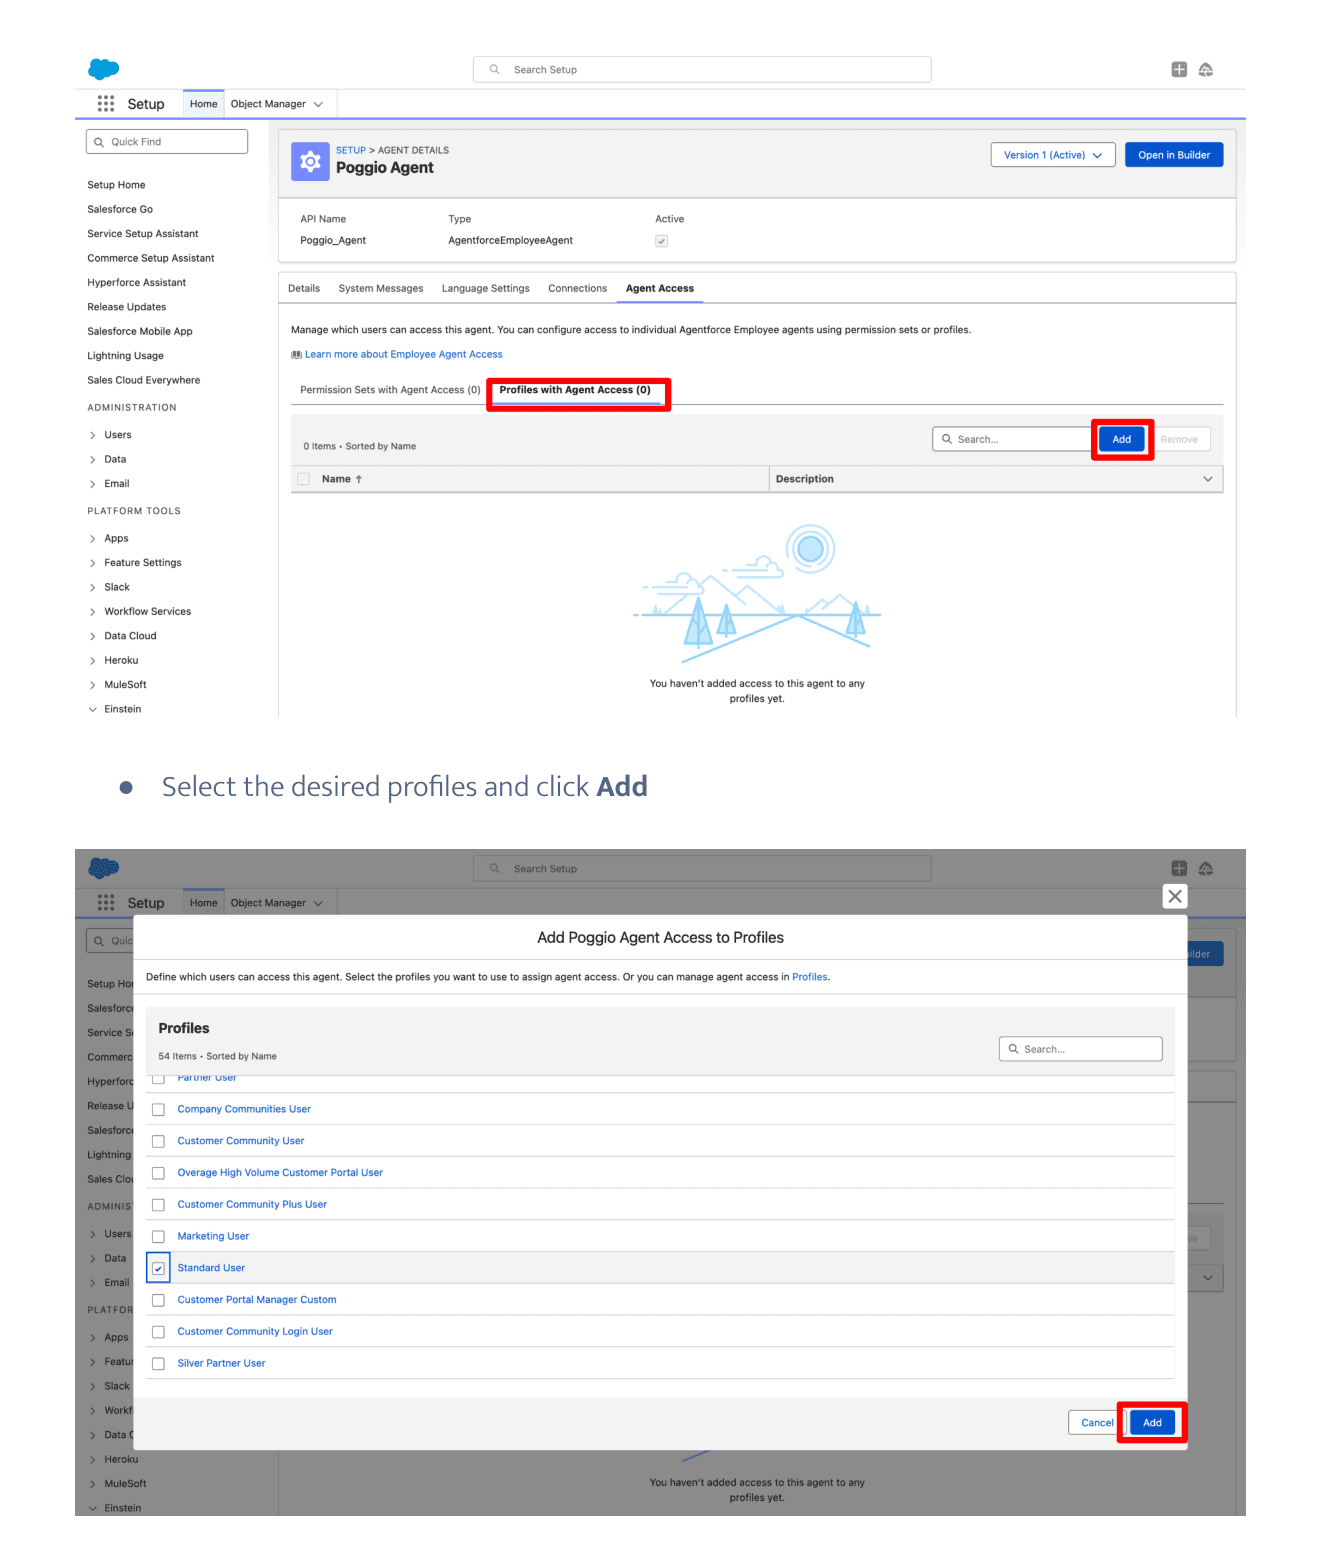The width and height of the screenshot is (1321, 1566).
Task: Expand the Apps section in sidebar
Action: [x=93, y=539]
